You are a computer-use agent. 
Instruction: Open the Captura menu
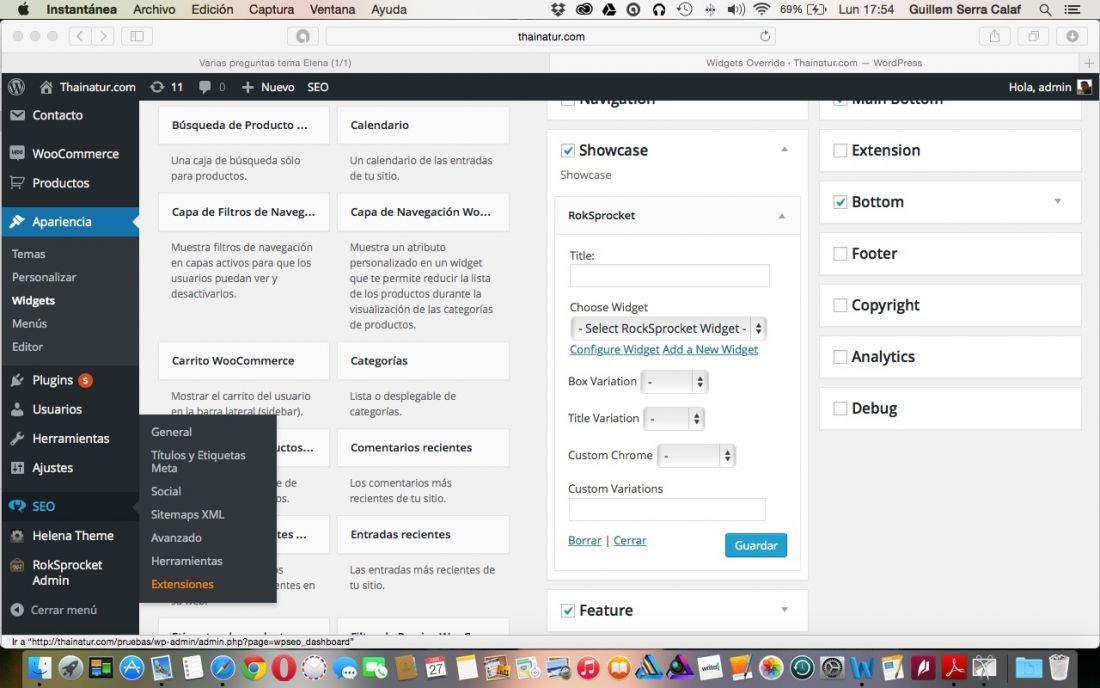[x=271, y=10]
